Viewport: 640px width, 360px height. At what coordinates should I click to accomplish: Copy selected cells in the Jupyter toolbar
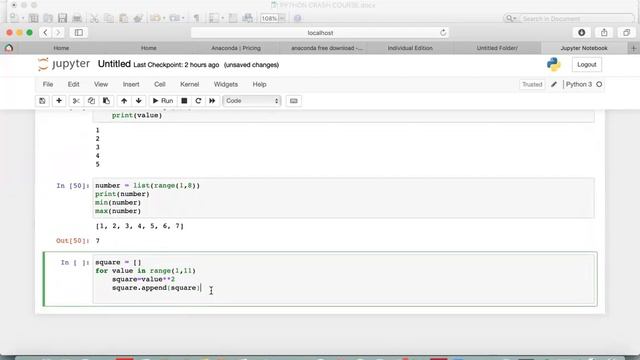pos(91,101)
